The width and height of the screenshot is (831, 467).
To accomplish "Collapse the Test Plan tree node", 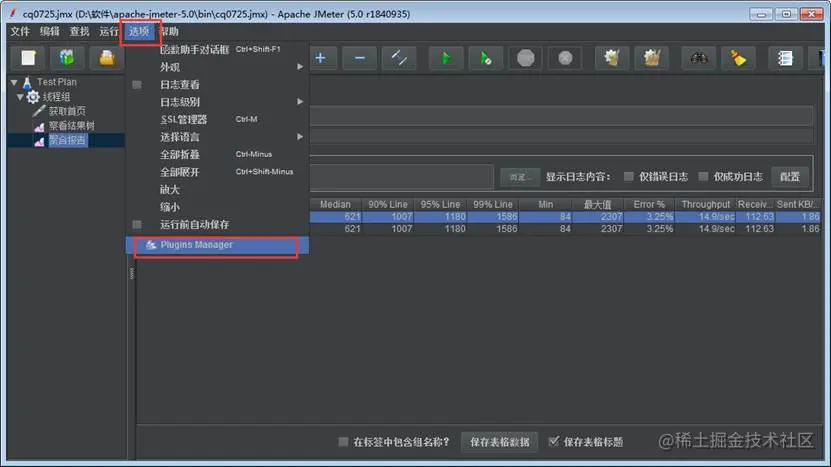I will pyautogui.click(x=14, y=82).
